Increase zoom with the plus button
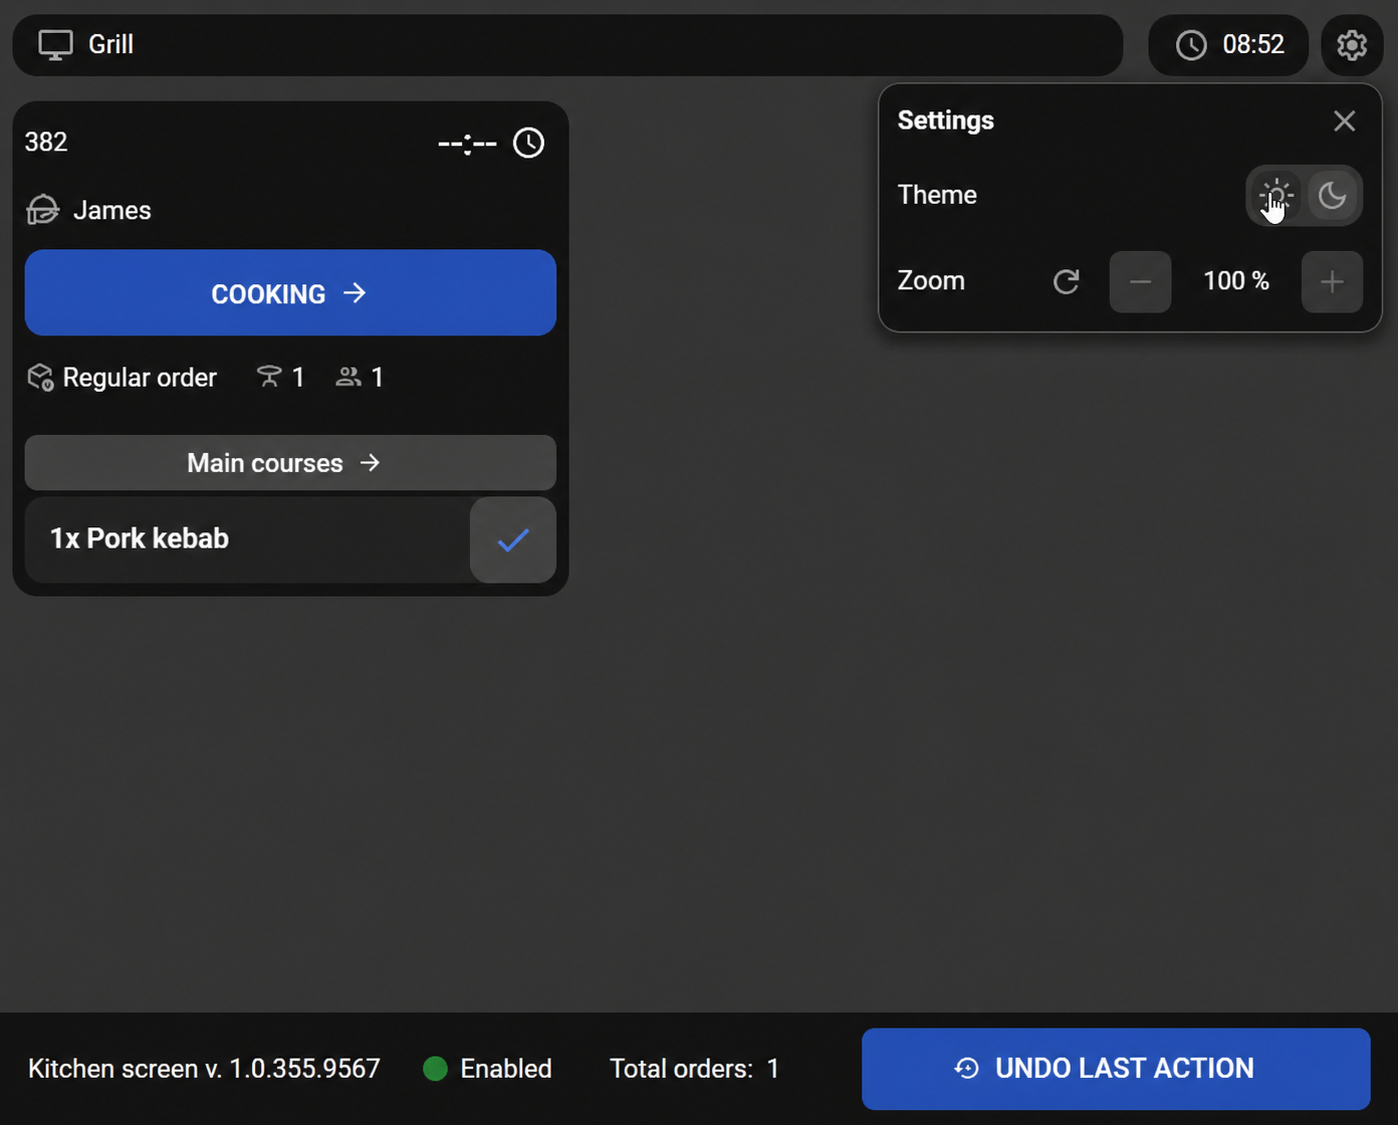 pos(1332,282)
